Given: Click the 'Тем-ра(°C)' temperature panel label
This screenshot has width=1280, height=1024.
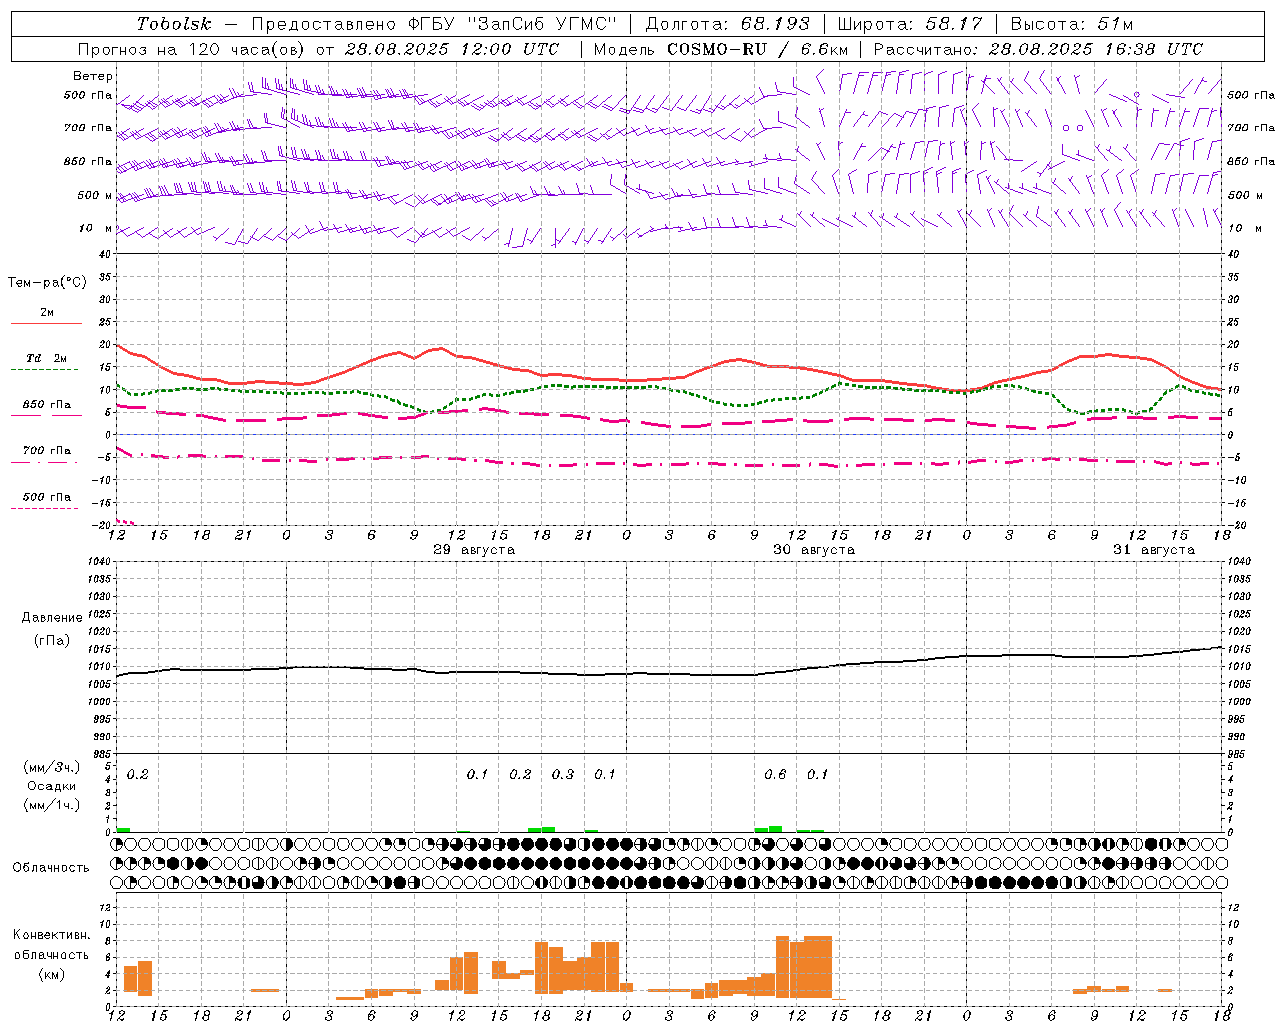Looking at the screenshot, I should [48, 283].
